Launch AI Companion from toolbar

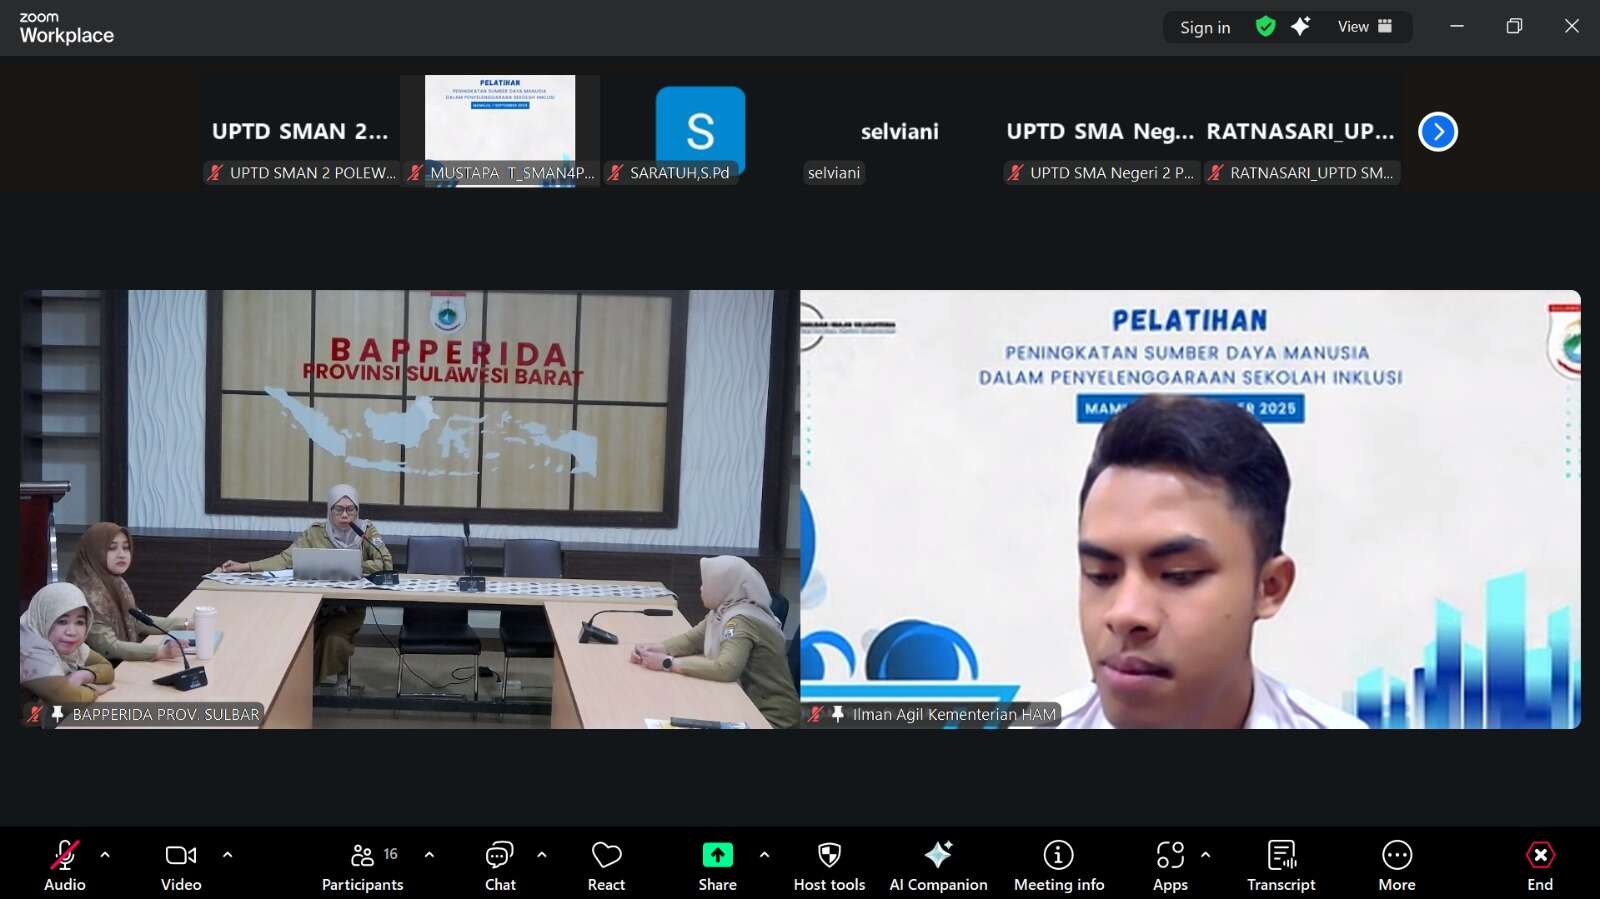938,865
